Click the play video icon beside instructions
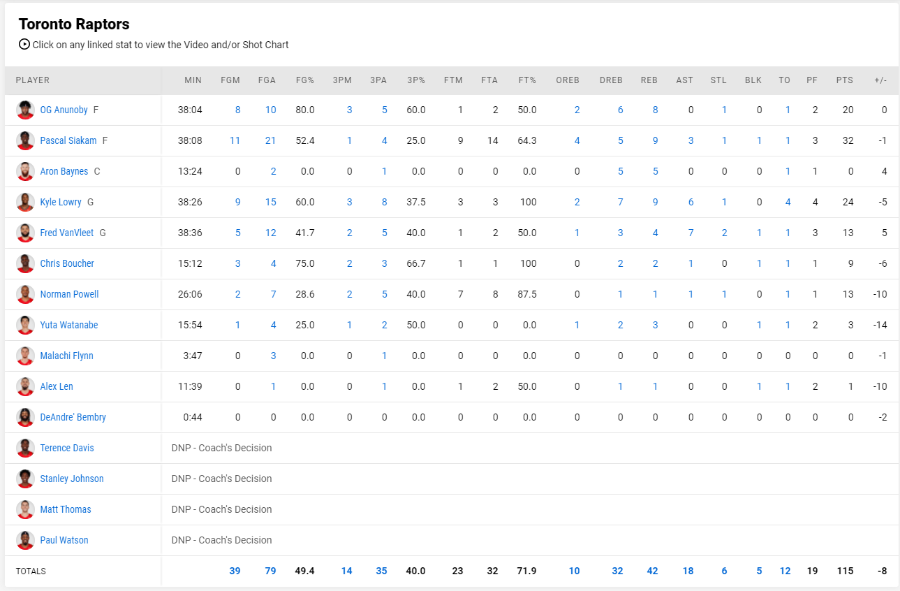900x591 pixels. 24,44
